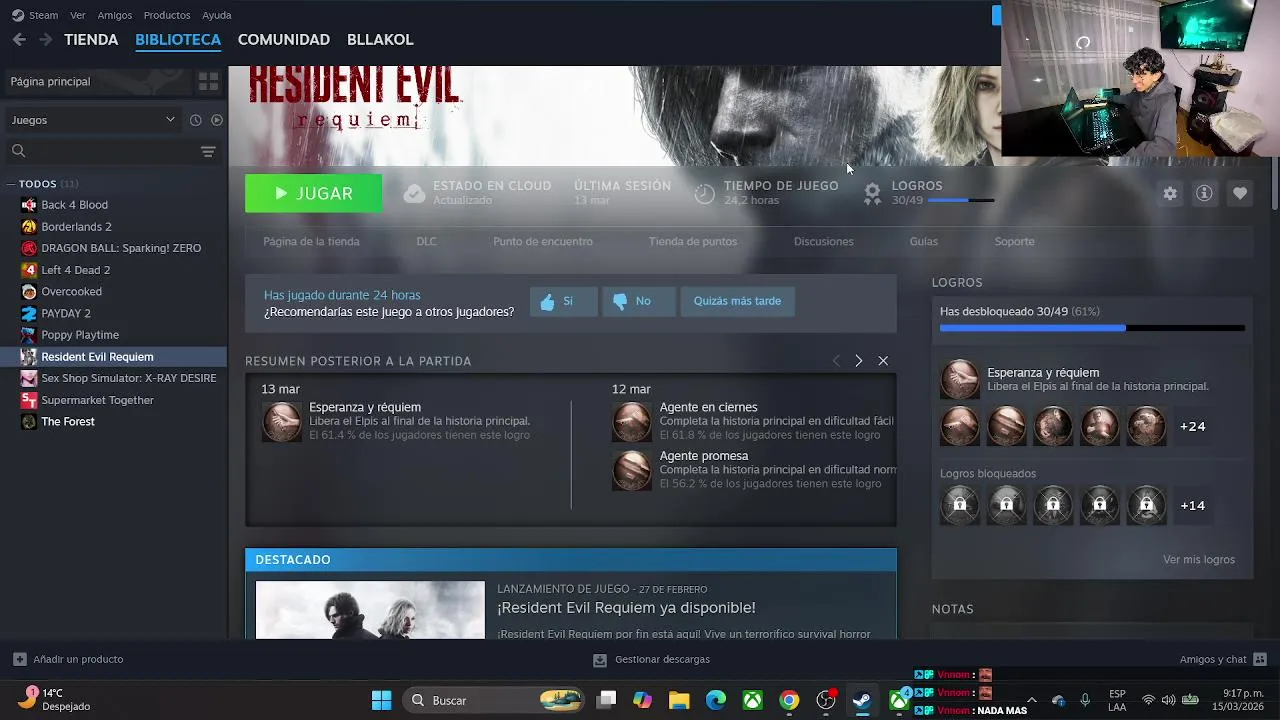The width and height of the screenshot is (1280, 720).
Task: Open the Amigos menu
Action: point(115,15)
